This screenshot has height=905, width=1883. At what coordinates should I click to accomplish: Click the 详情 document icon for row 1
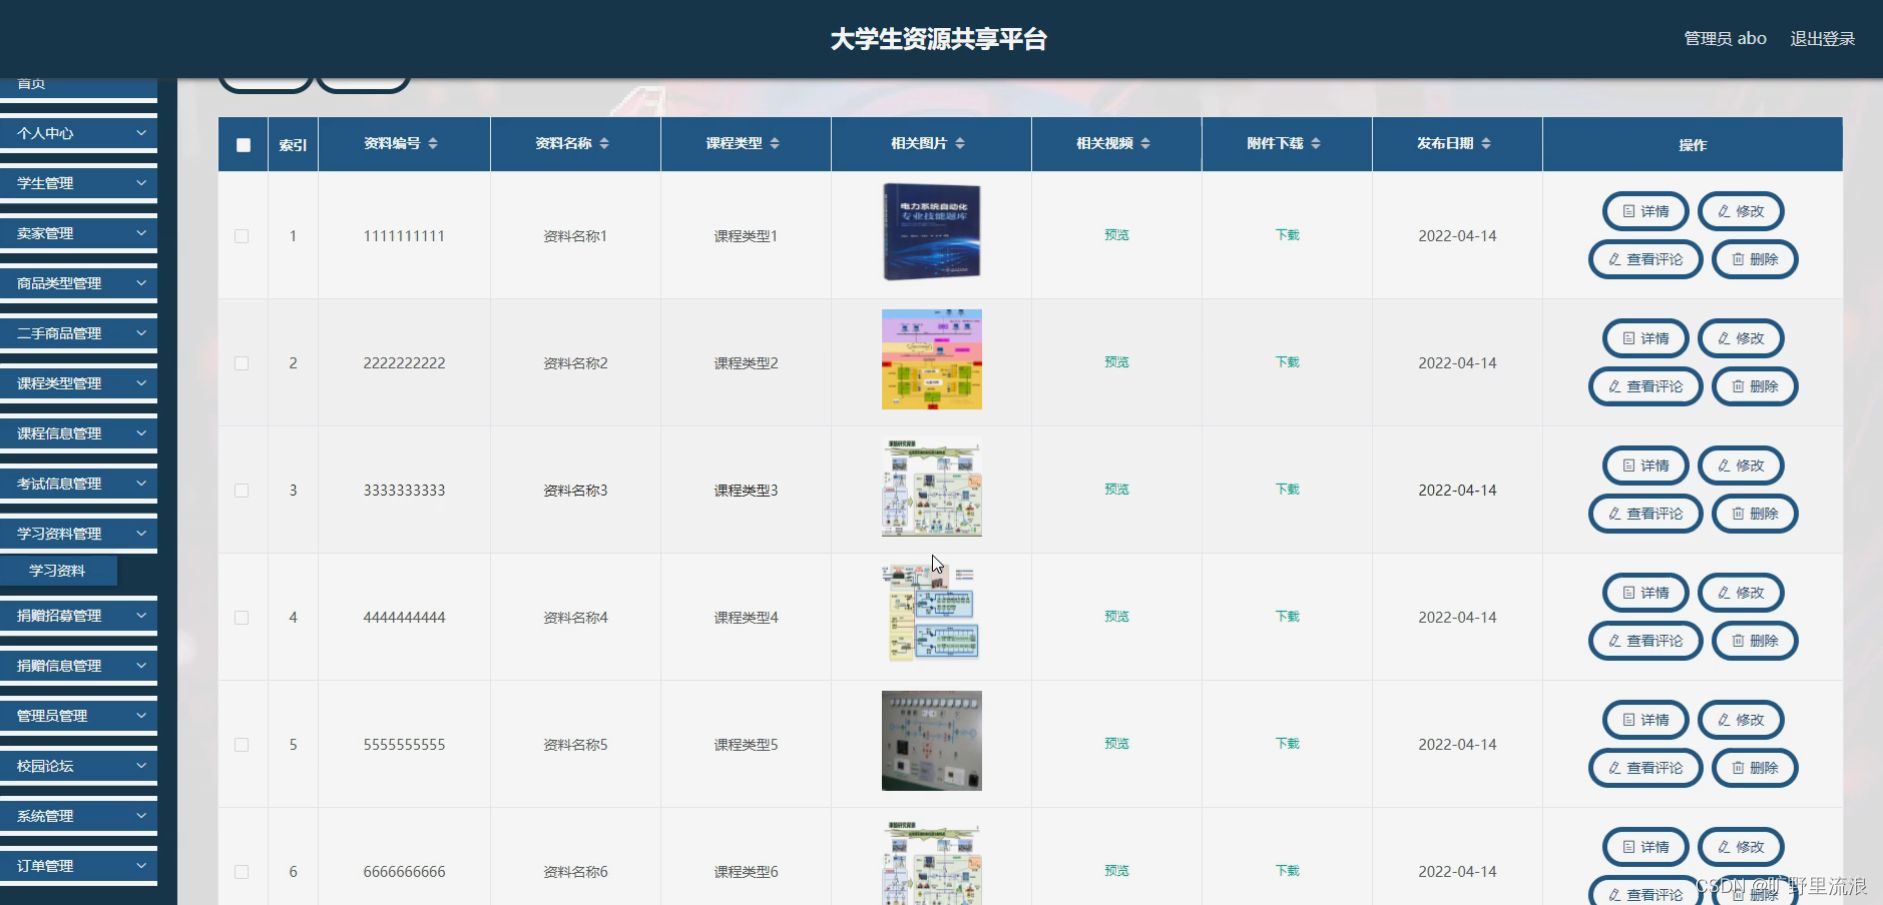pos(1628,211)
